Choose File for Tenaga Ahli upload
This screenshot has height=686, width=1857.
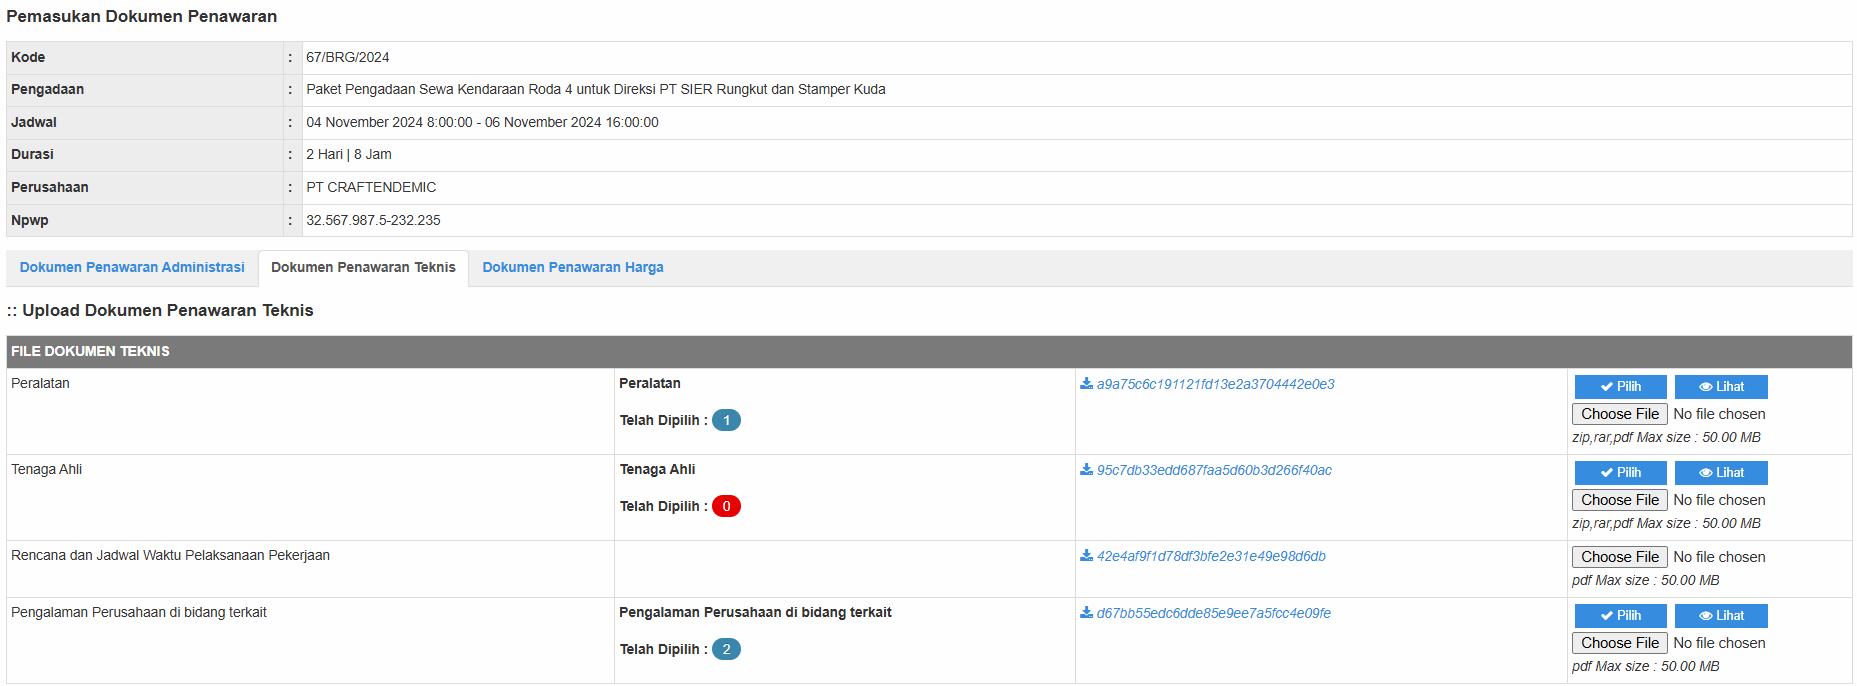pos(1619,500)
